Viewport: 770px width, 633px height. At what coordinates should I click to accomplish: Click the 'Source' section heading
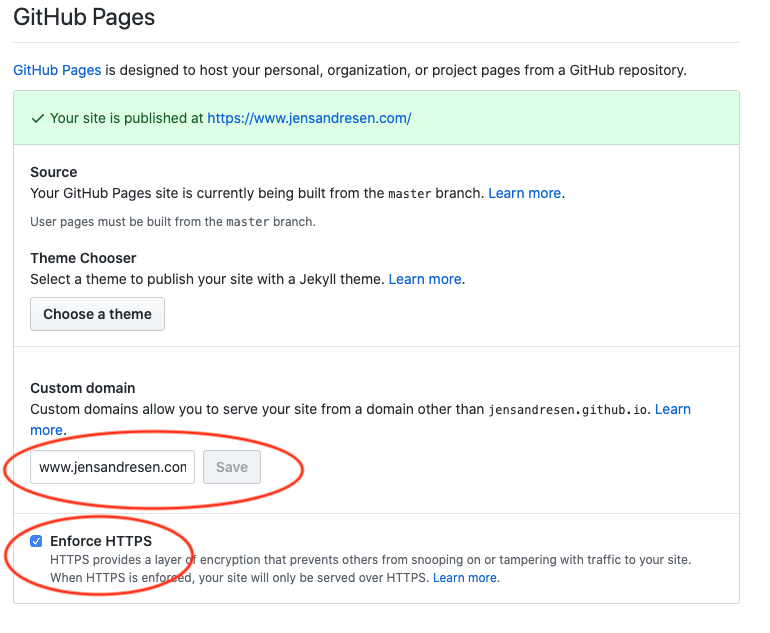click(x=54, y=172)
